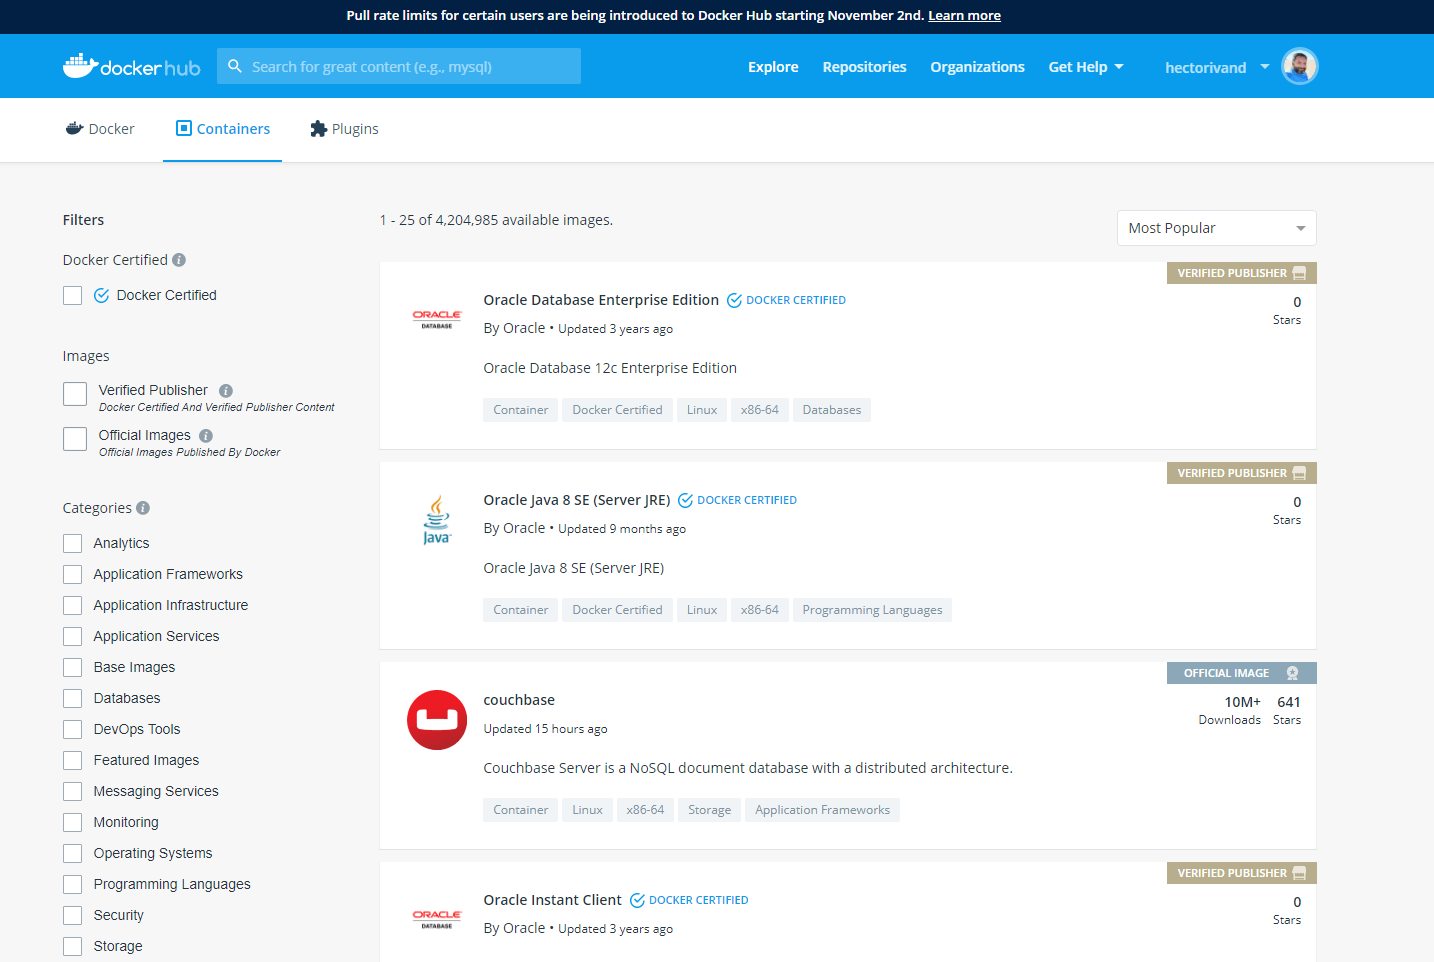Expand the Get Help menu
Image resolution: width=1434 pixels, height=962 pixels.
(1086, 67)
